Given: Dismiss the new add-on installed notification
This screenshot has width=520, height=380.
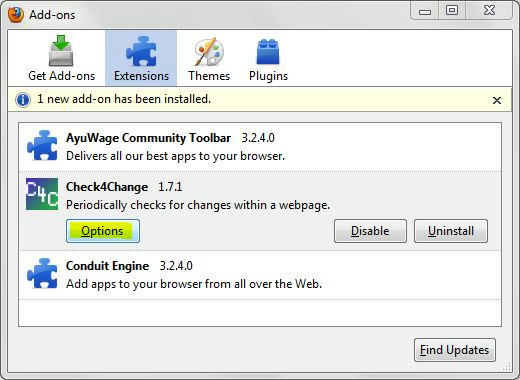Looking at the screenshot, I should click(x=497, y=100).
